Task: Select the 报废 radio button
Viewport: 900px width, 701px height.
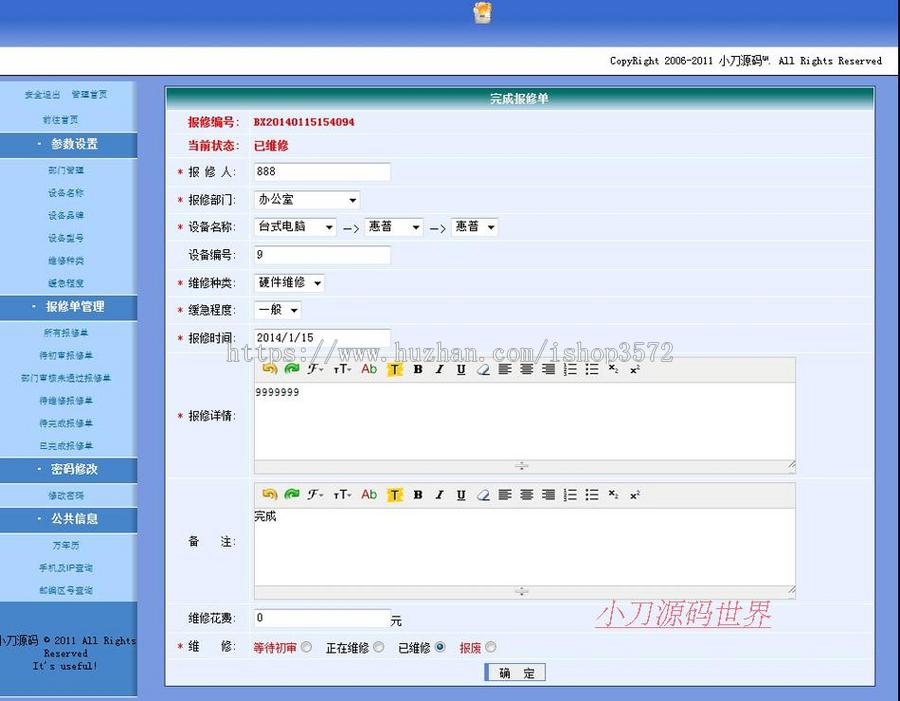Action: 491,647
